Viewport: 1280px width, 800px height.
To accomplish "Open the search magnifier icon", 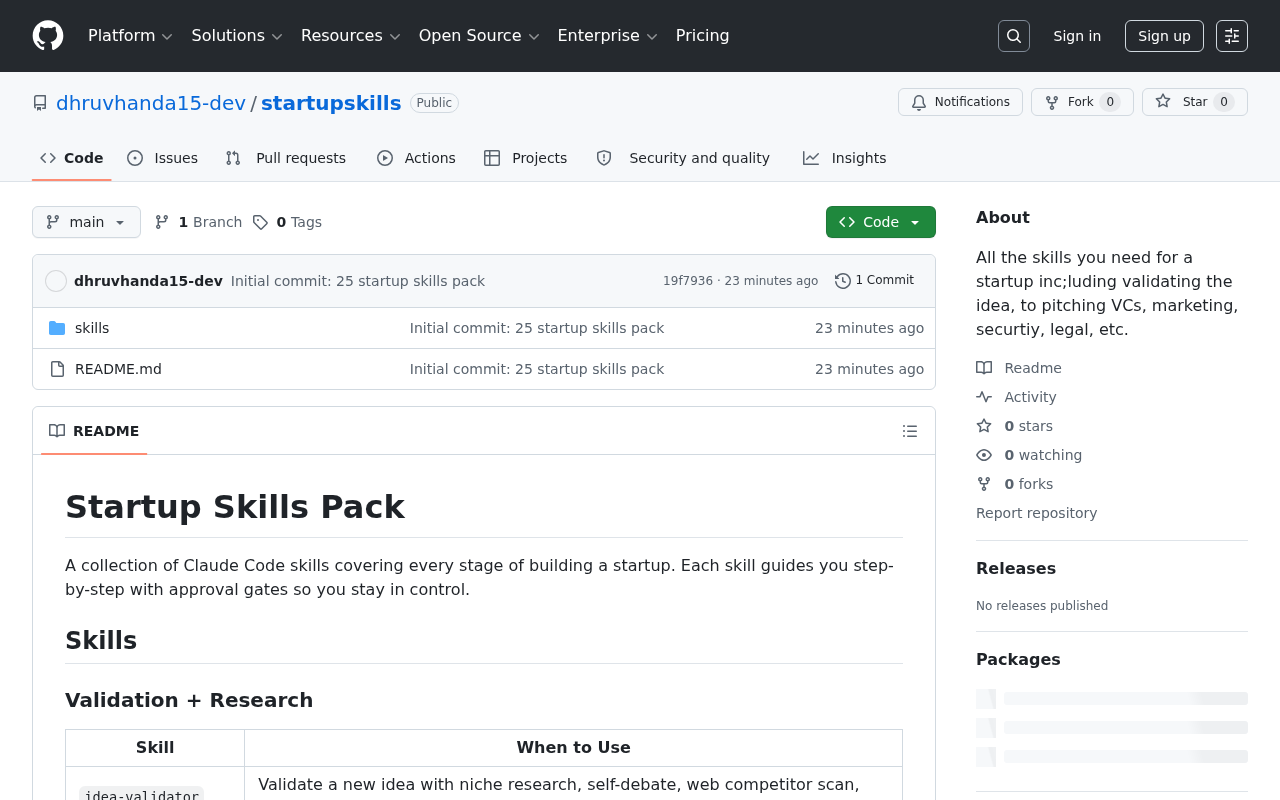I will [1014, 36].
